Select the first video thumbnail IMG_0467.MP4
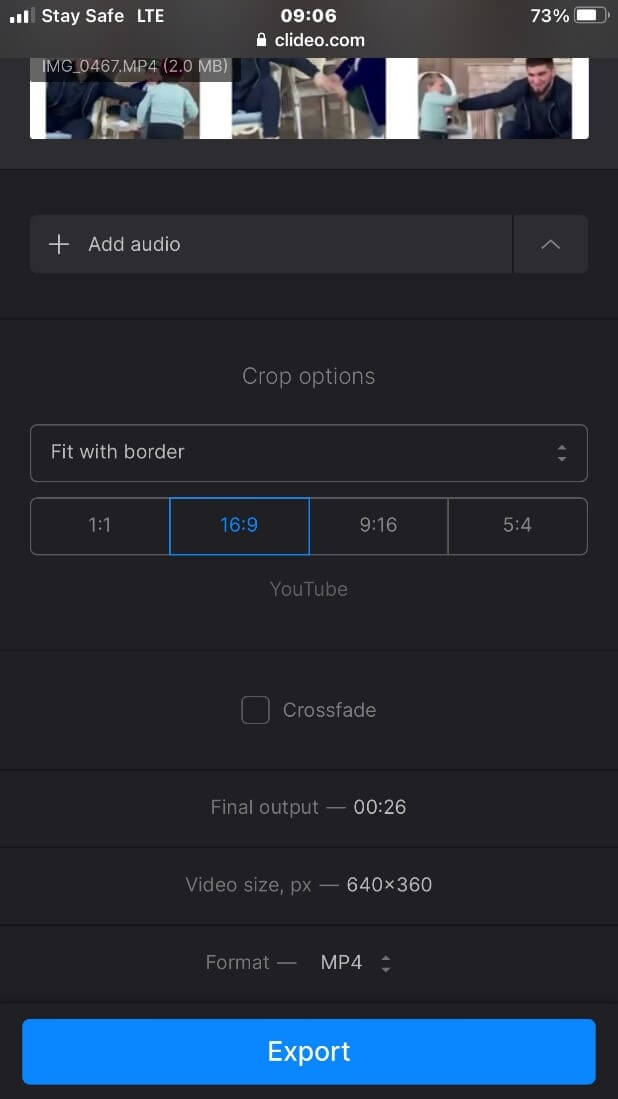 115,98
